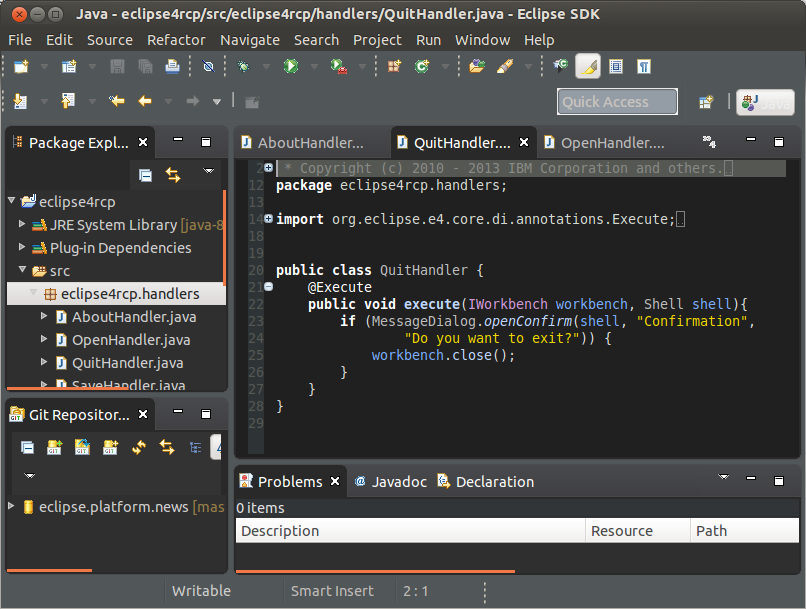This screenshot has width=806, height=609.
Task: Click the Save All toolbar icon
Action: pos(145,66)
